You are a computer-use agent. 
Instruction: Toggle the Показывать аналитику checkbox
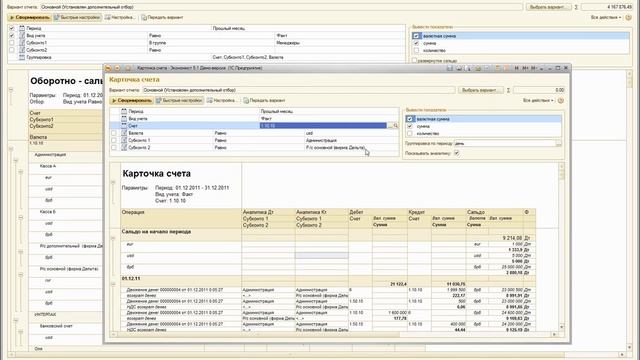click(x=457, y=153)
